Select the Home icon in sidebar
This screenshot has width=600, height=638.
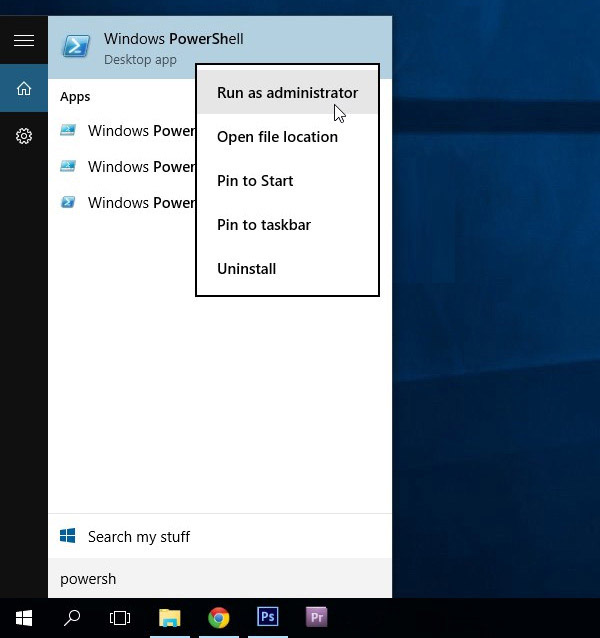(24, 89)
